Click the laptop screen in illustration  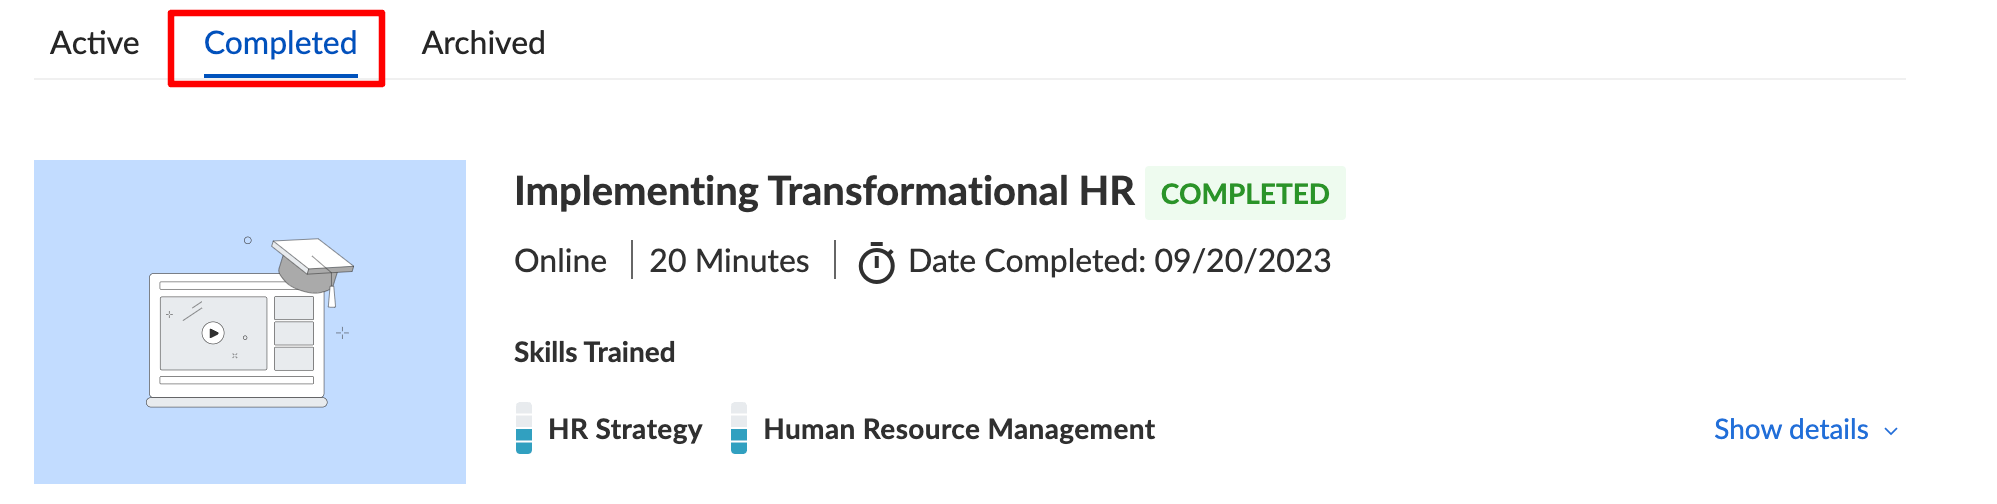237,334
